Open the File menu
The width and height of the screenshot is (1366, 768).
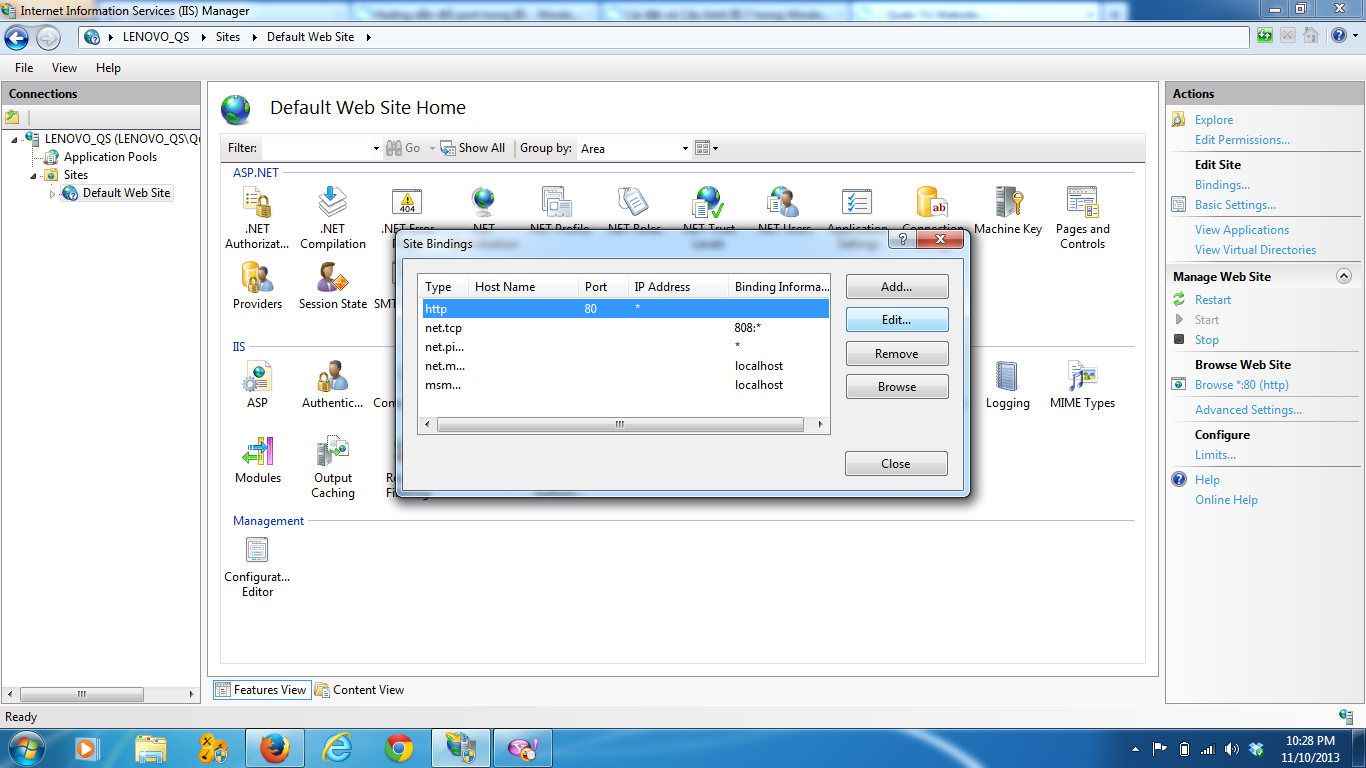pyautogui.click(x=24, y=68)
